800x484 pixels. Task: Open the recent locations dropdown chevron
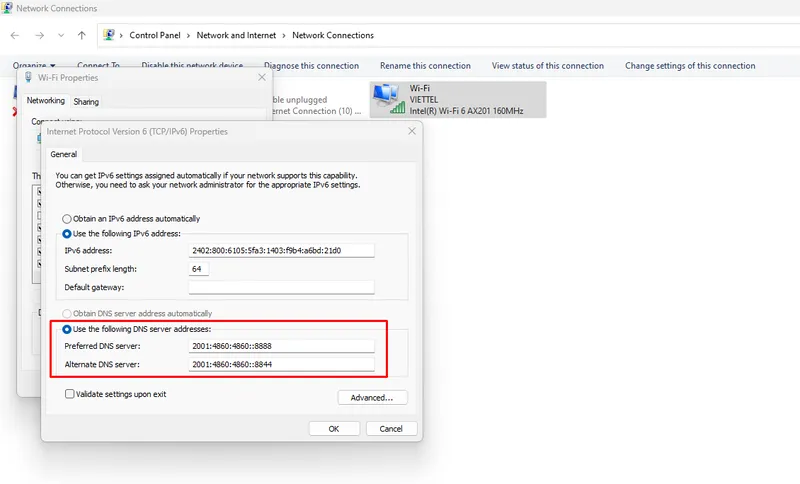(x=61, y=35)
